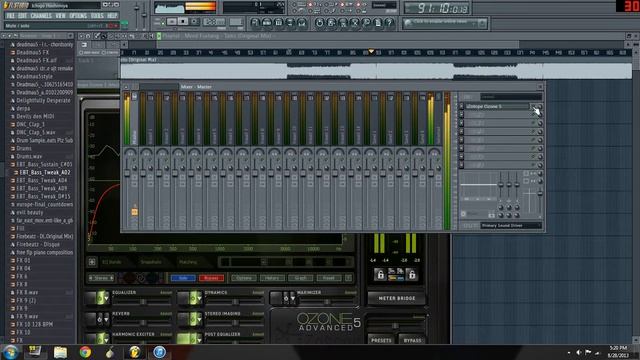Screen dimensions: 640x360
Task: Expand the Drums folder in browser
Action: pyautogui.click(x=23, y=149)
